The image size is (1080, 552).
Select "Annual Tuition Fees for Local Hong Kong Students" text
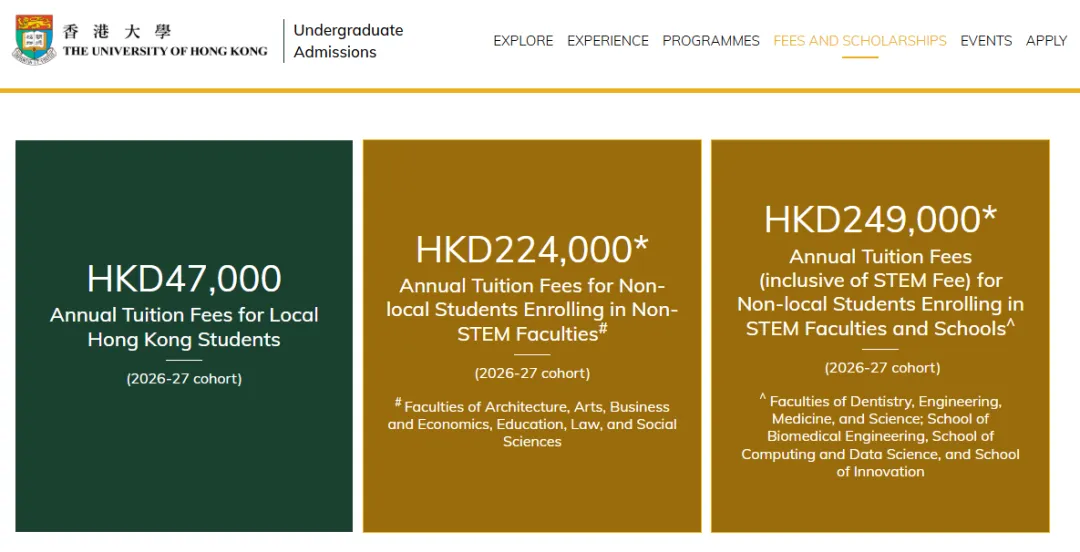(184, 327)
